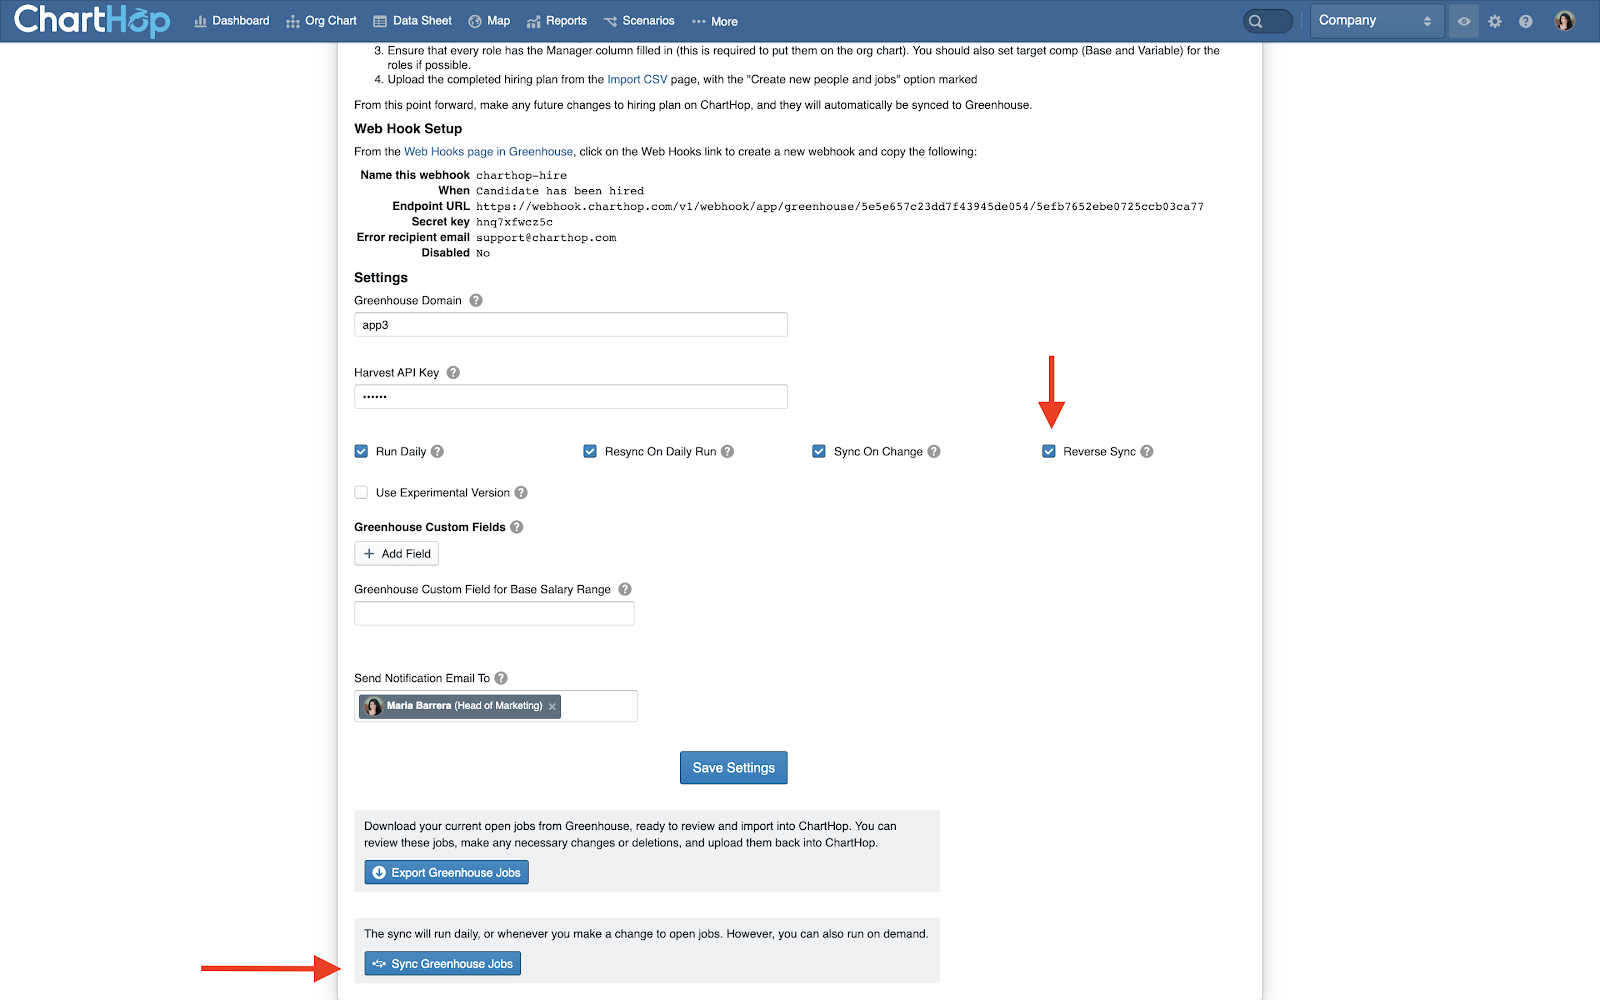
Task: Click the Send Notification Email To field
Action: 496,706
